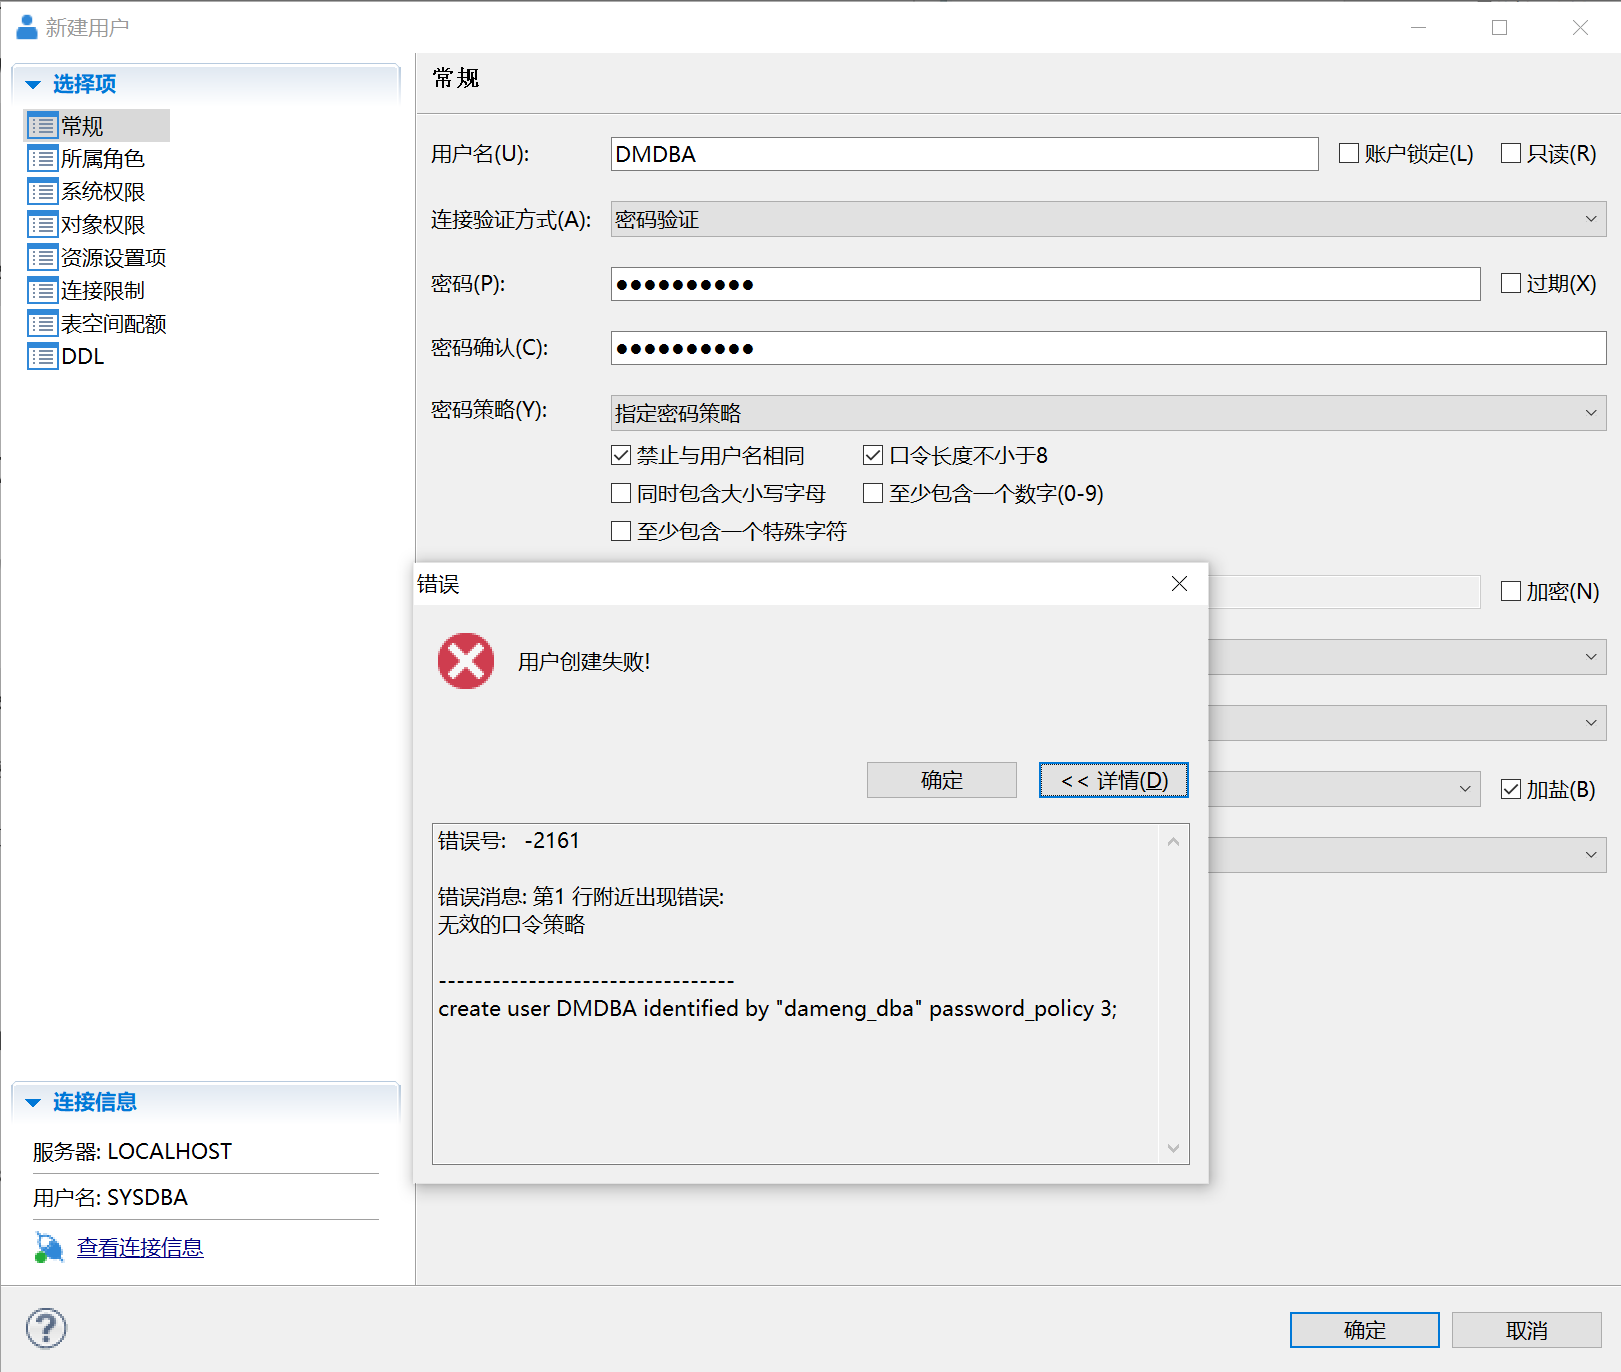Open the DDL page

point(83,357)
